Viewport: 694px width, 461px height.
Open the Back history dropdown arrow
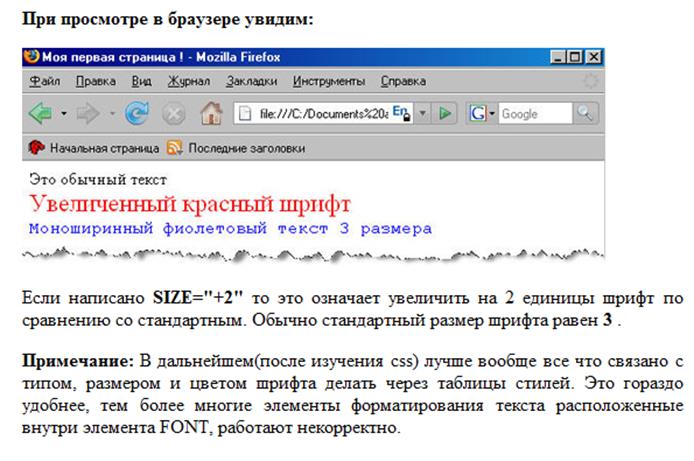pos(64,114)
